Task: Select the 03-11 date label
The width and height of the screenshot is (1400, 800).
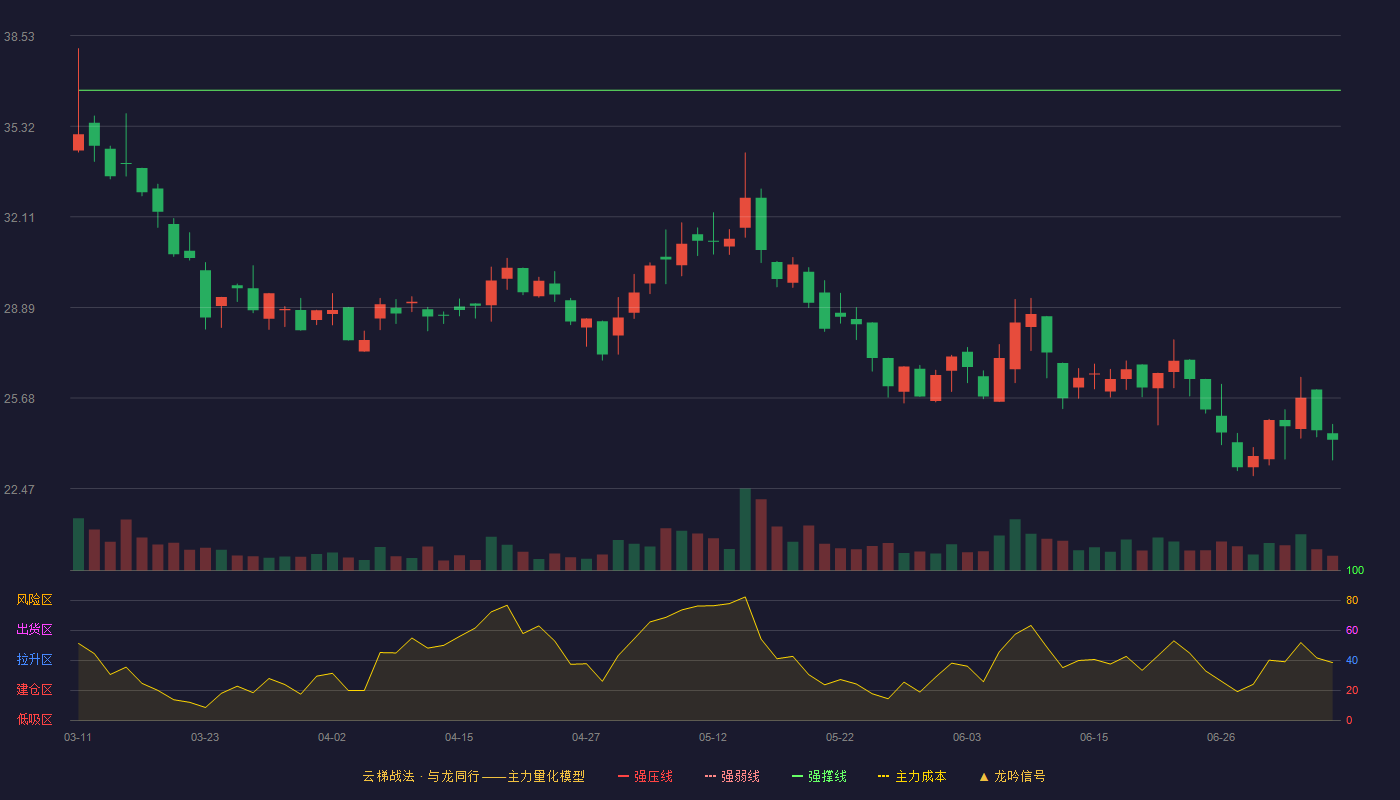Action: (x=78, y=737)
